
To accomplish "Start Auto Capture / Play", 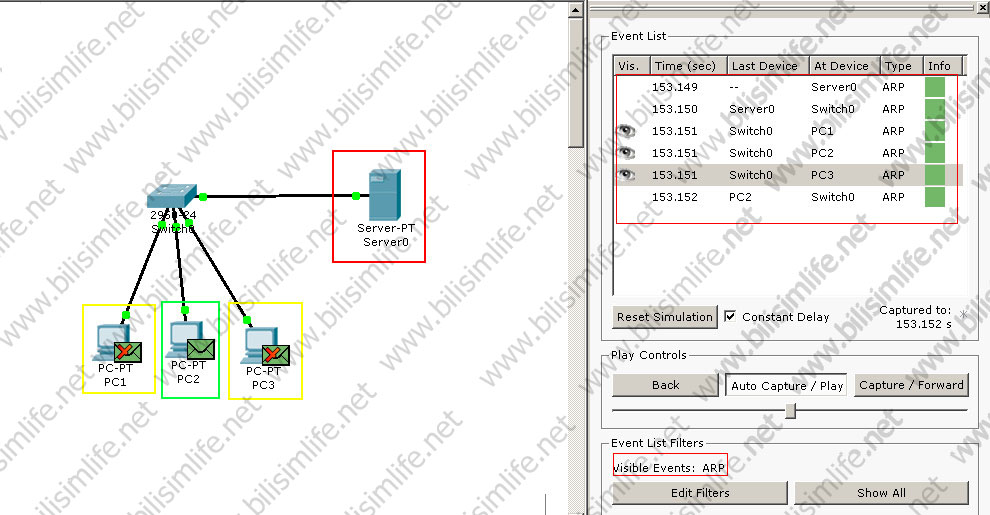I will tap(787, 385).
